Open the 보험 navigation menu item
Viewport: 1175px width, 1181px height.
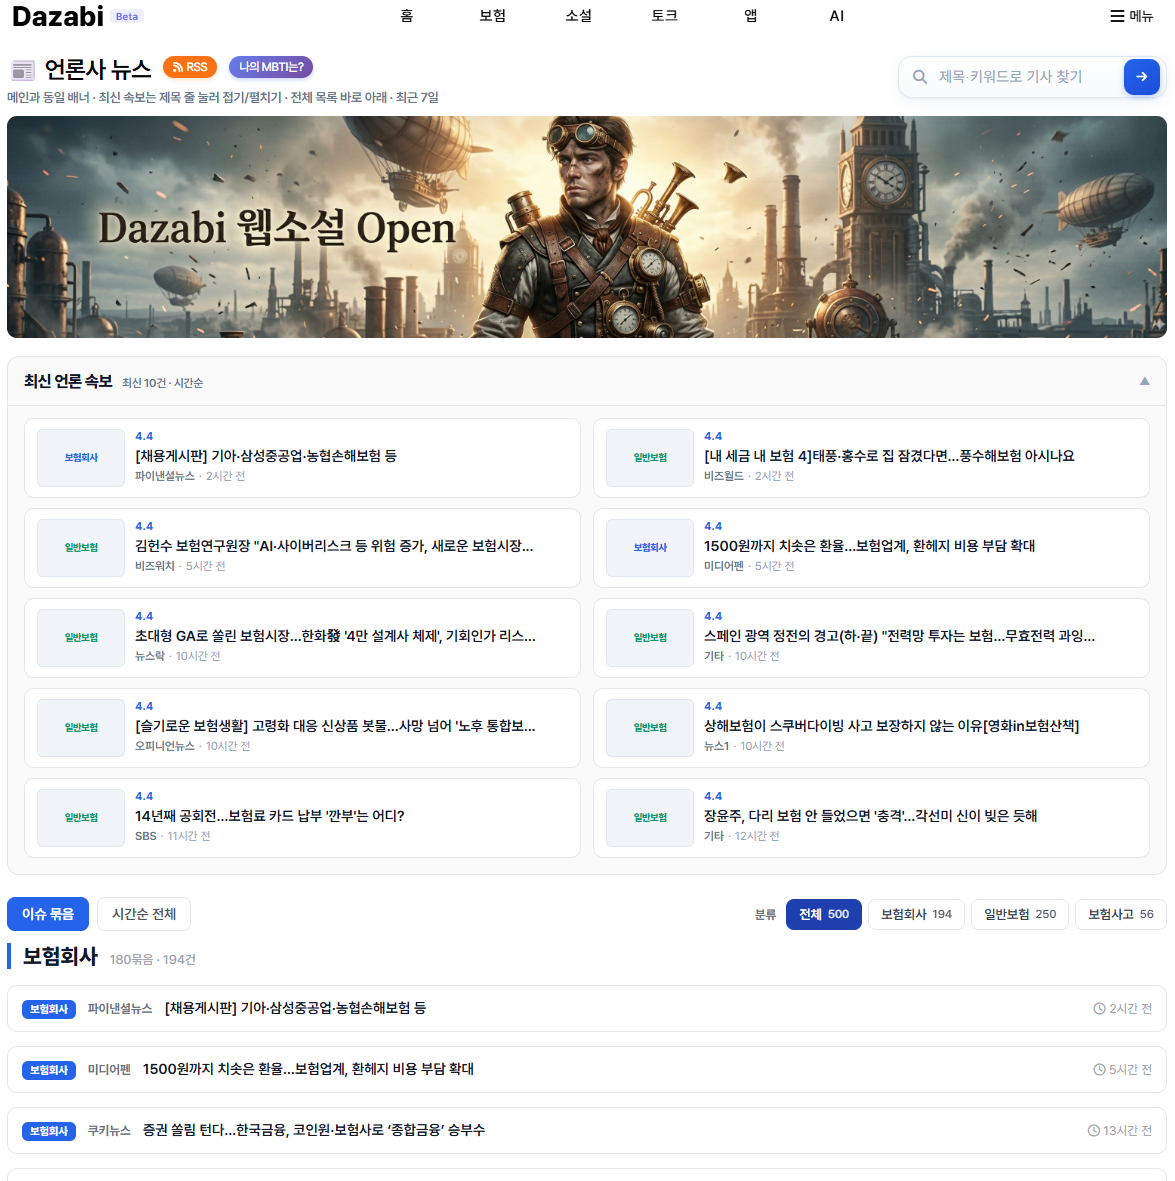492,16
